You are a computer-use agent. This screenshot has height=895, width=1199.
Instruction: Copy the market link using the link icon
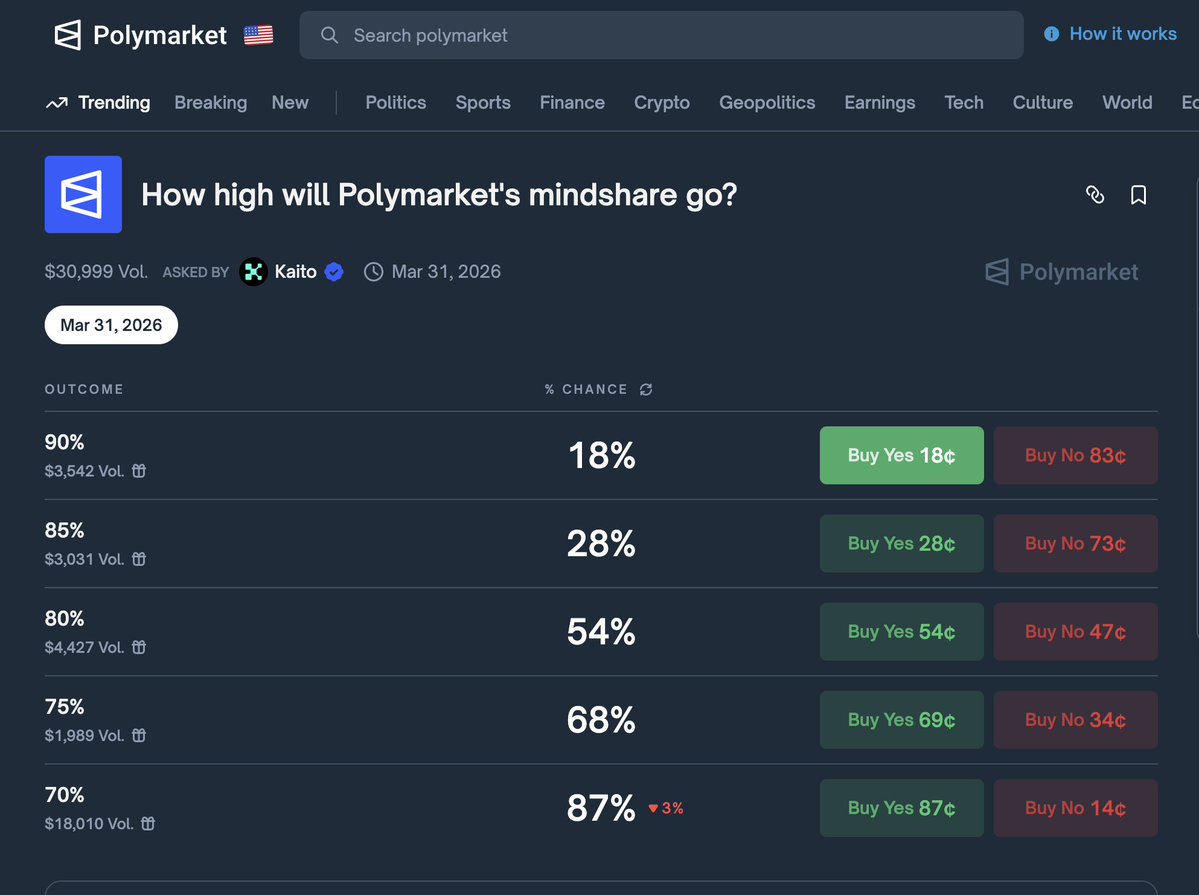(1095, 195)
